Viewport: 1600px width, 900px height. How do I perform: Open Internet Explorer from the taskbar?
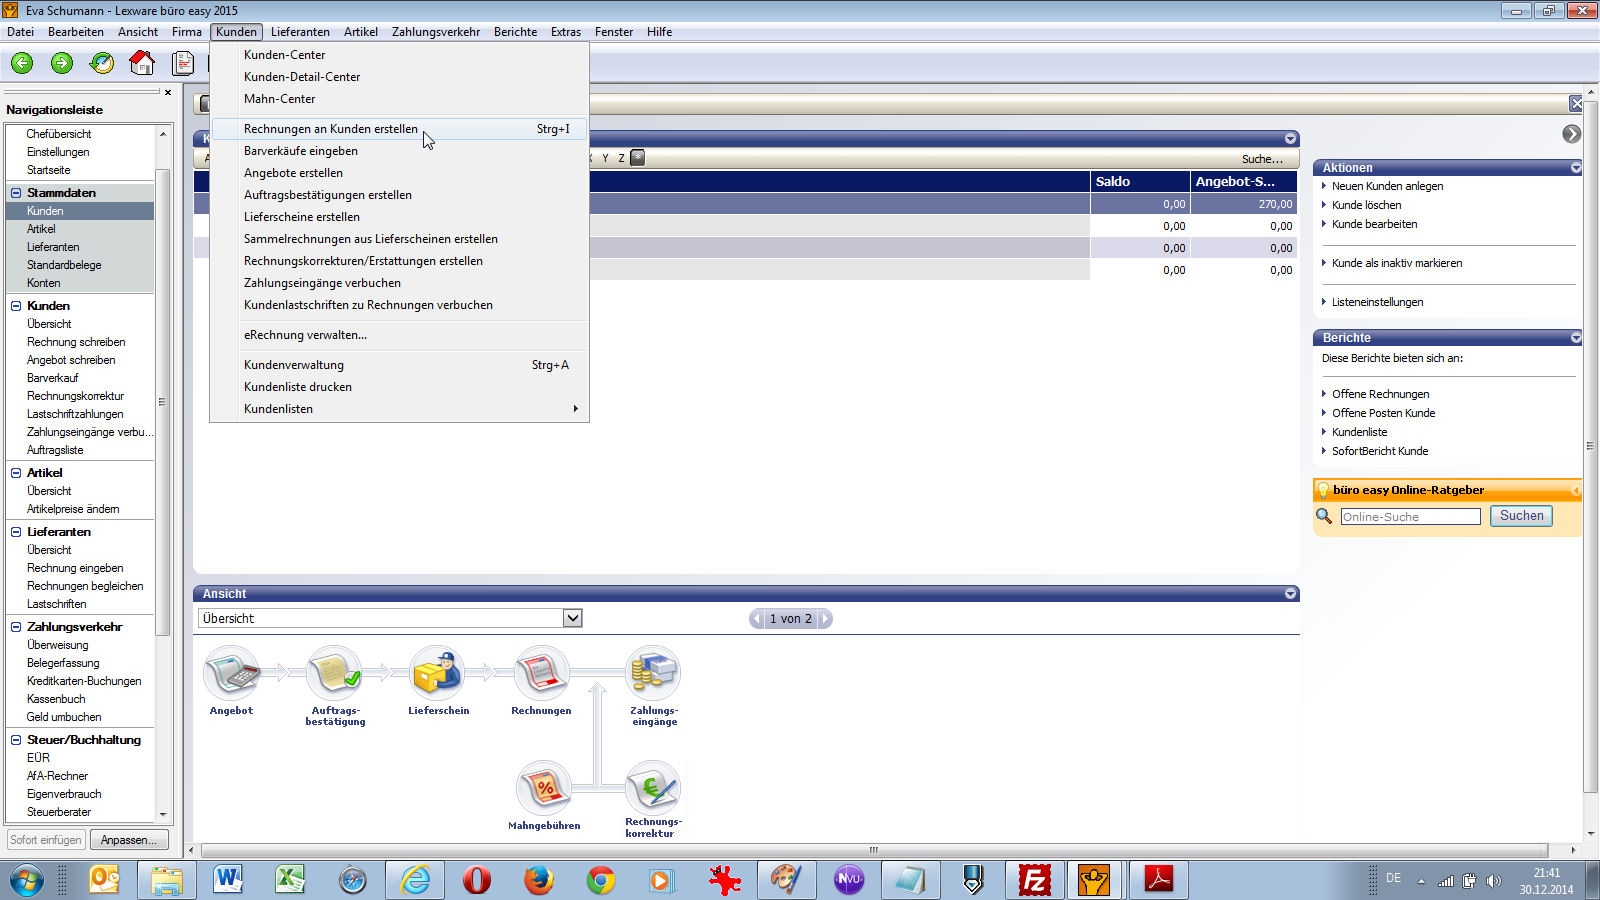tap(415, 880)
